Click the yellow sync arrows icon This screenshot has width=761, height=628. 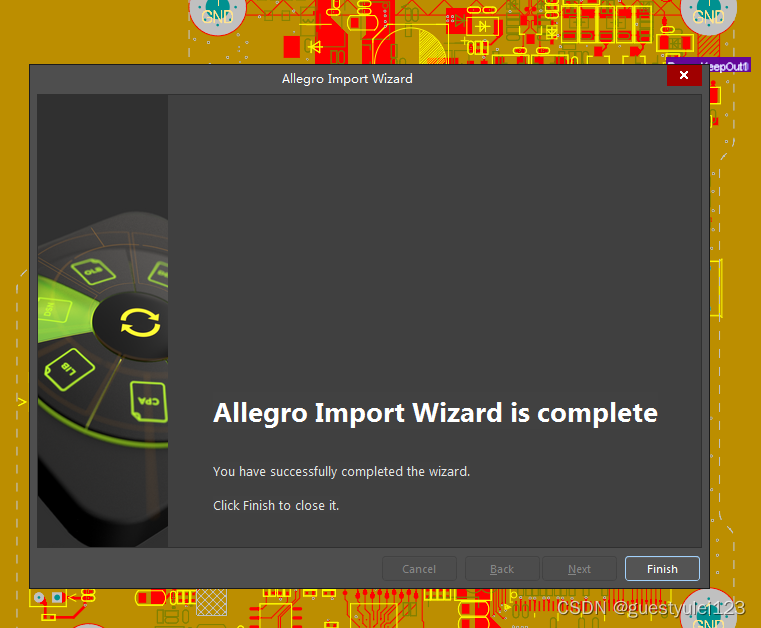(x=140, y=322)
